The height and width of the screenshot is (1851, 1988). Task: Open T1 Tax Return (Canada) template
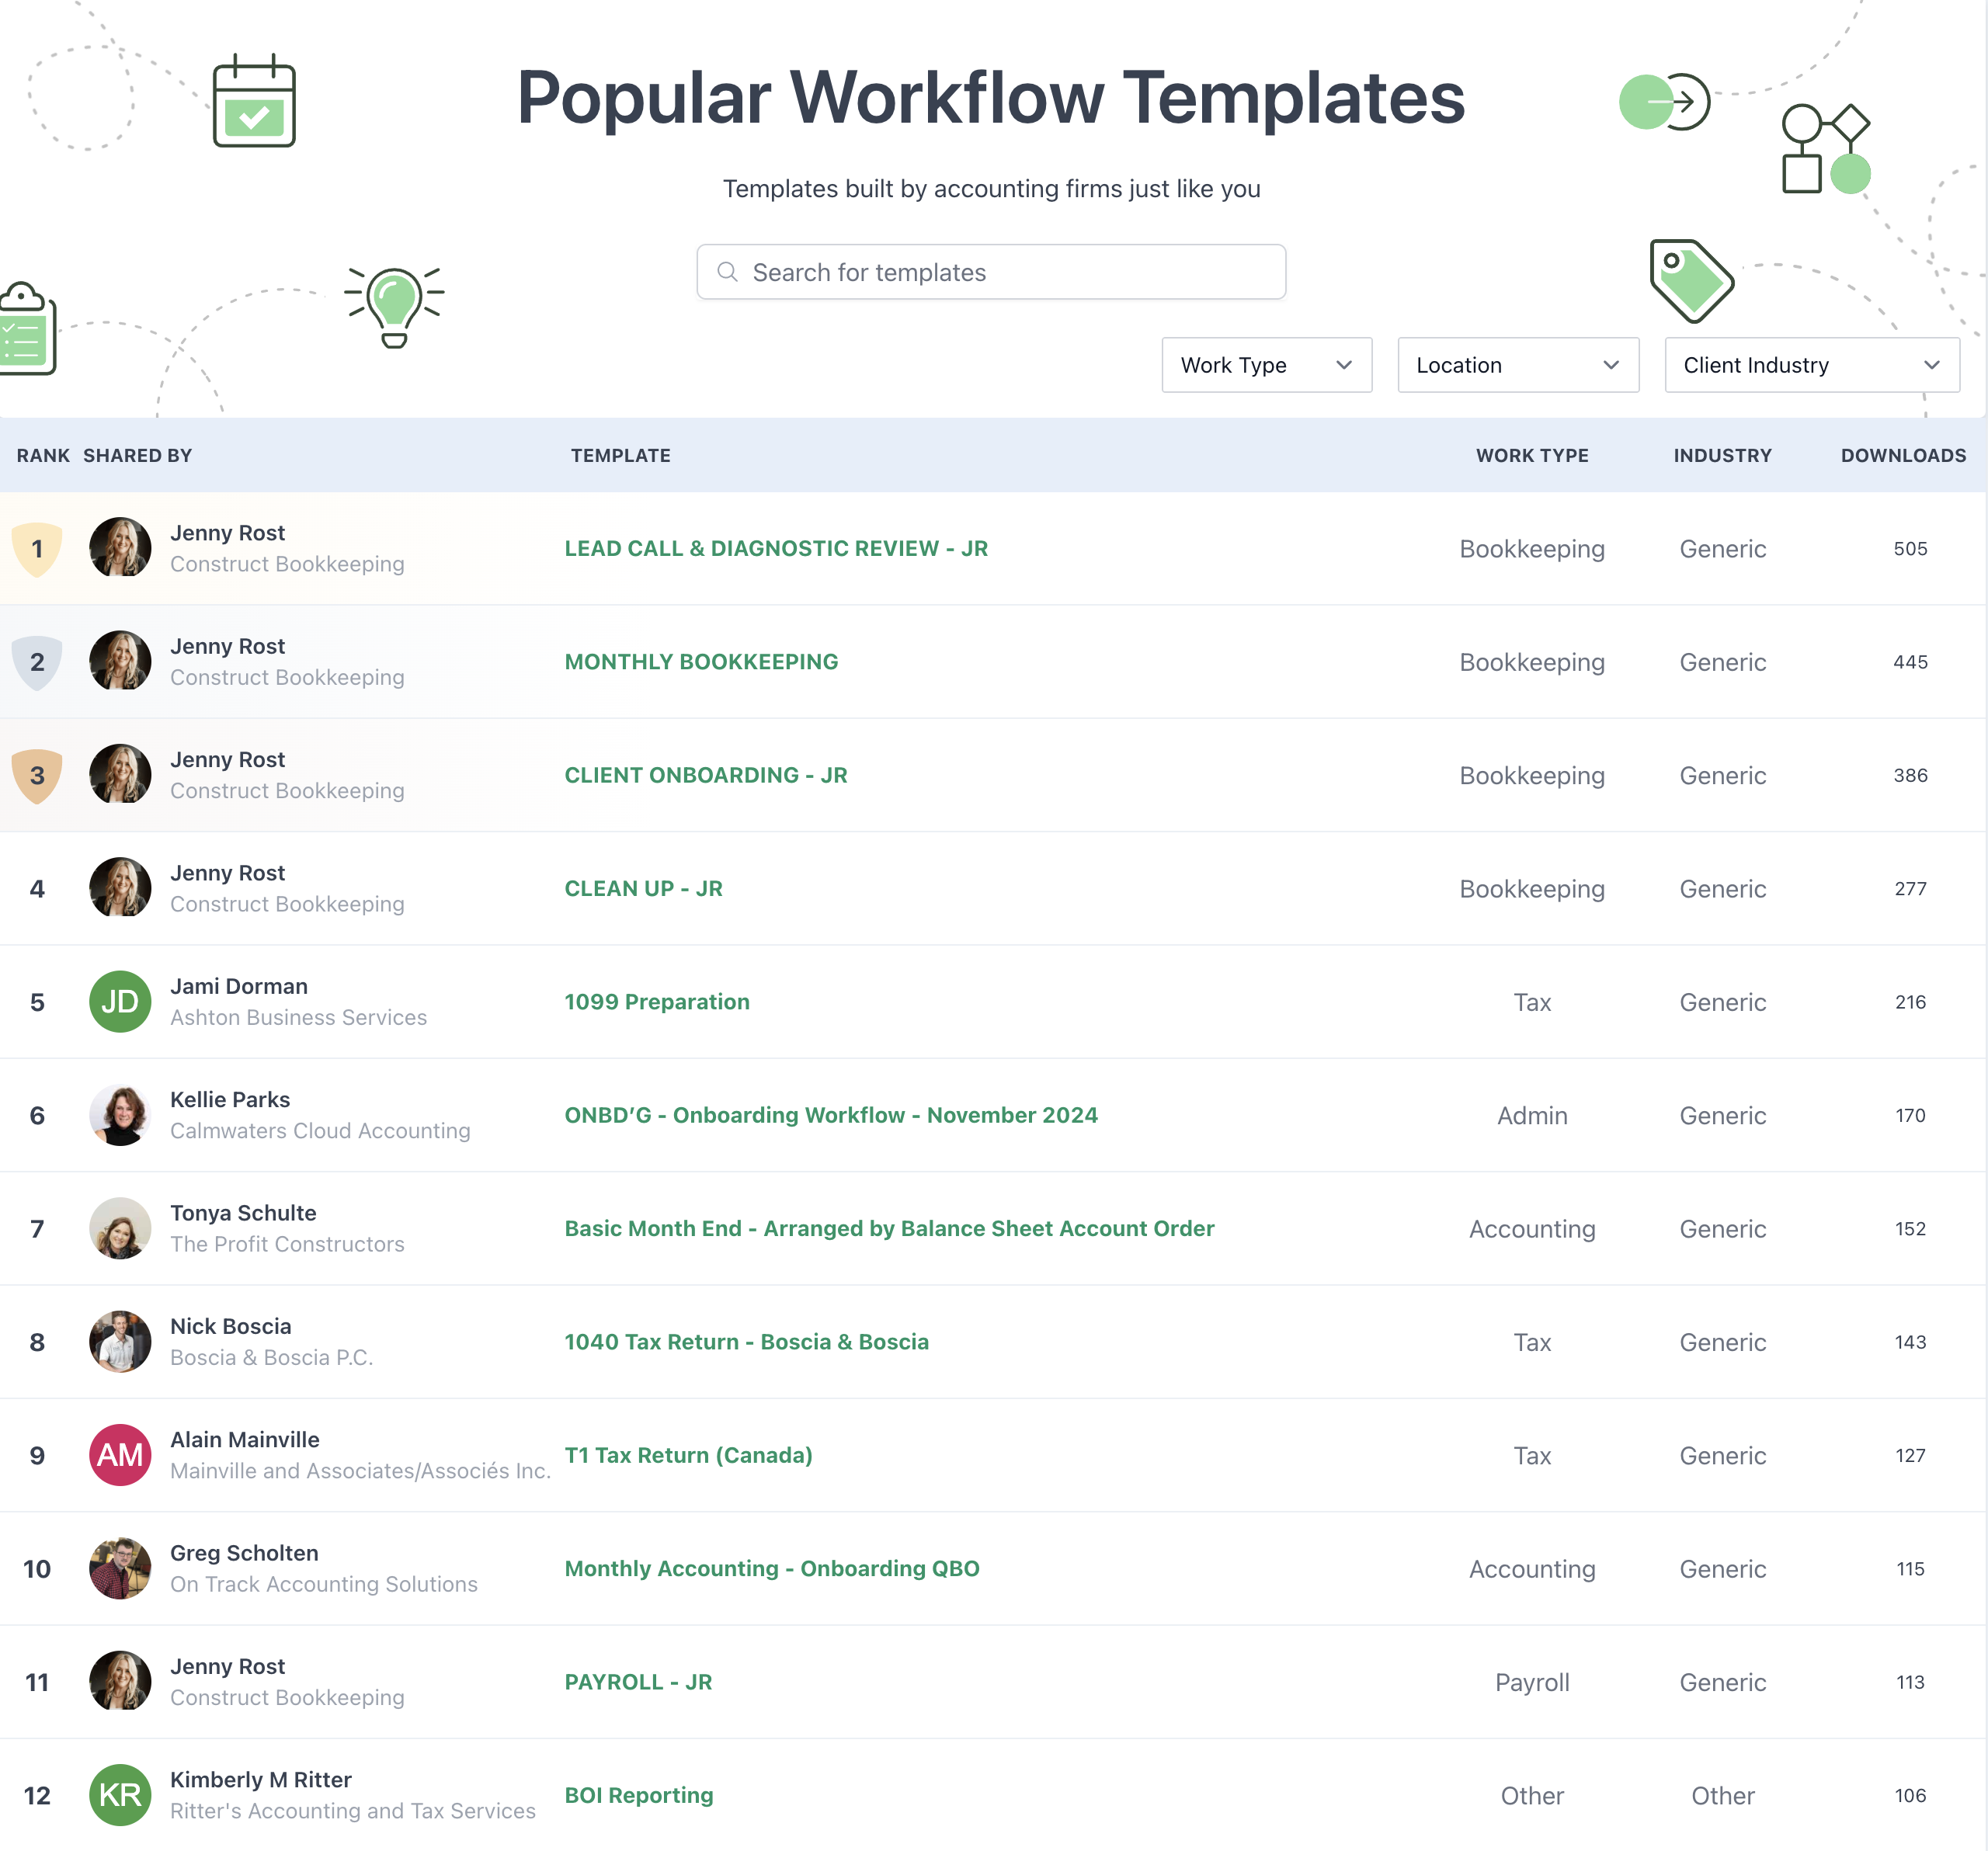[688, 1455]
